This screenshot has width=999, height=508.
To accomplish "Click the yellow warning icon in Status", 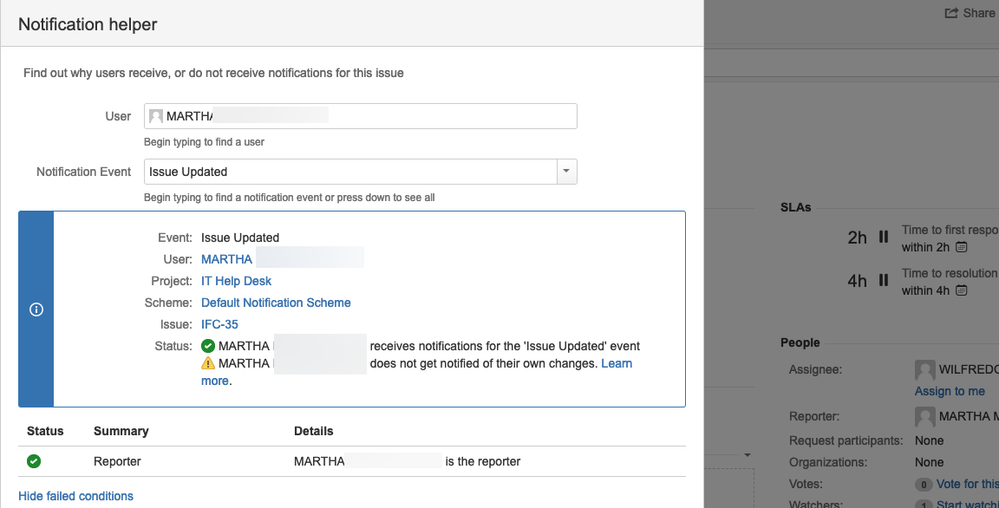I will click(x=208, y=363).
